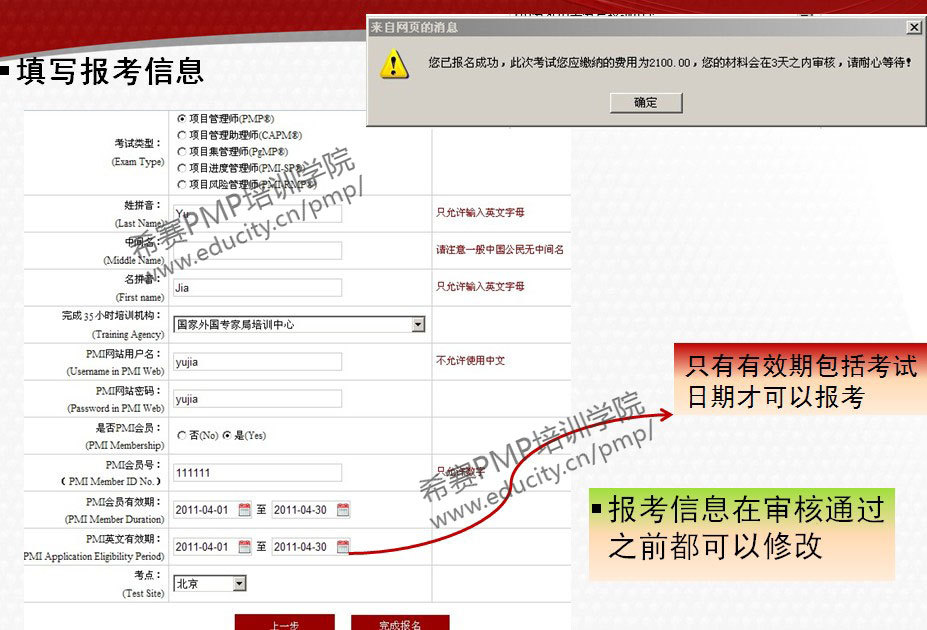The width and height of the screenshot is (927, 630).
Task: Select 项目集管理师(PgMP) exam type
Action: pos(182,151)
